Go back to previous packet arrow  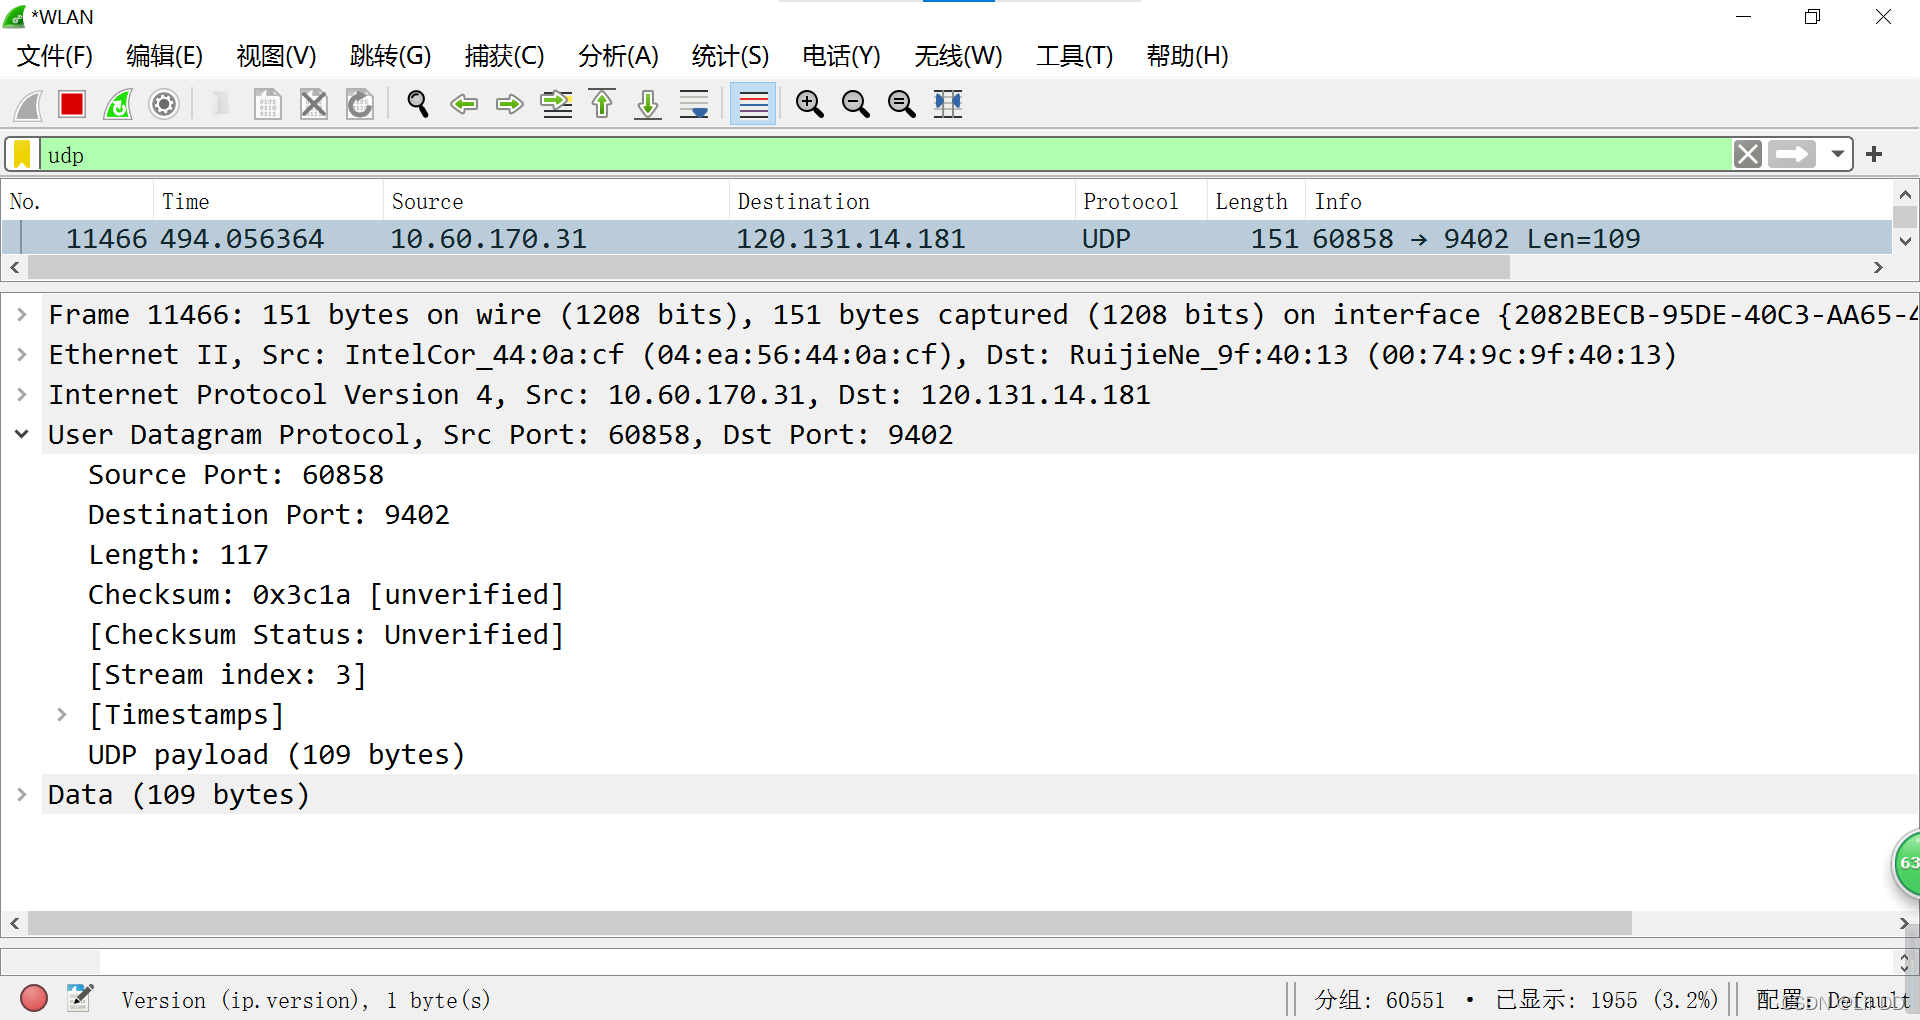coord(464,104)
